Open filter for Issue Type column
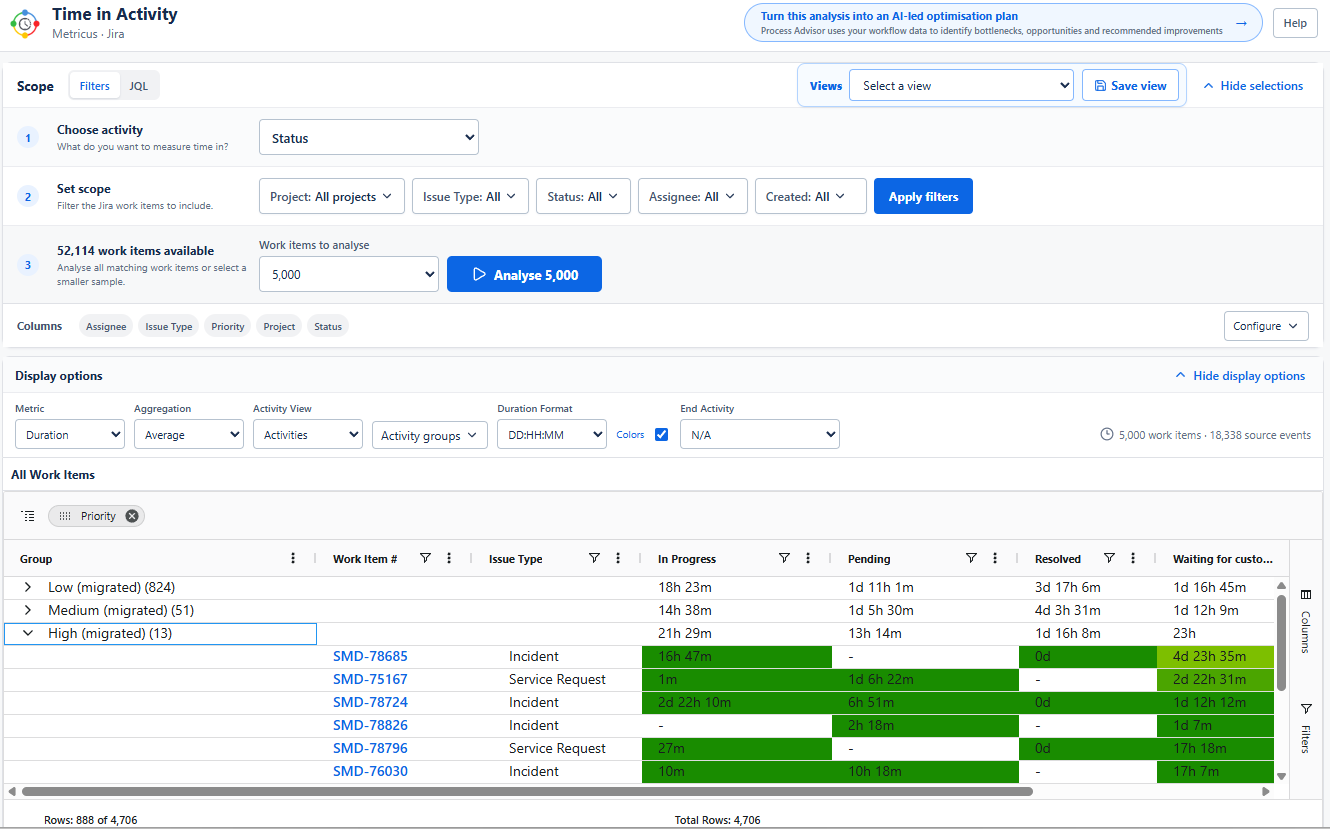The image size is (1330, 829). 594,558
